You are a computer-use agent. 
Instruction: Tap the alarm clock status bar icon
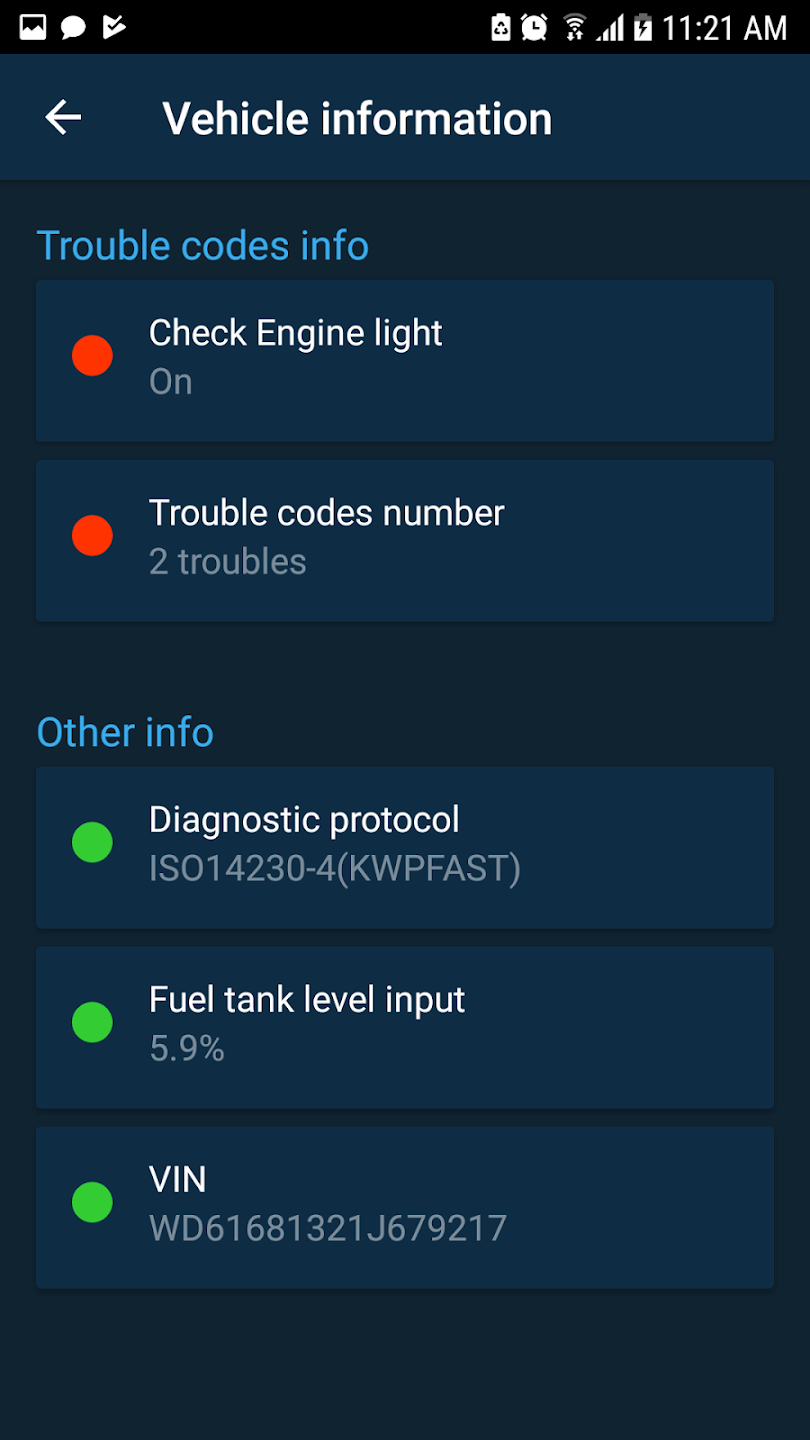(534, 27)
